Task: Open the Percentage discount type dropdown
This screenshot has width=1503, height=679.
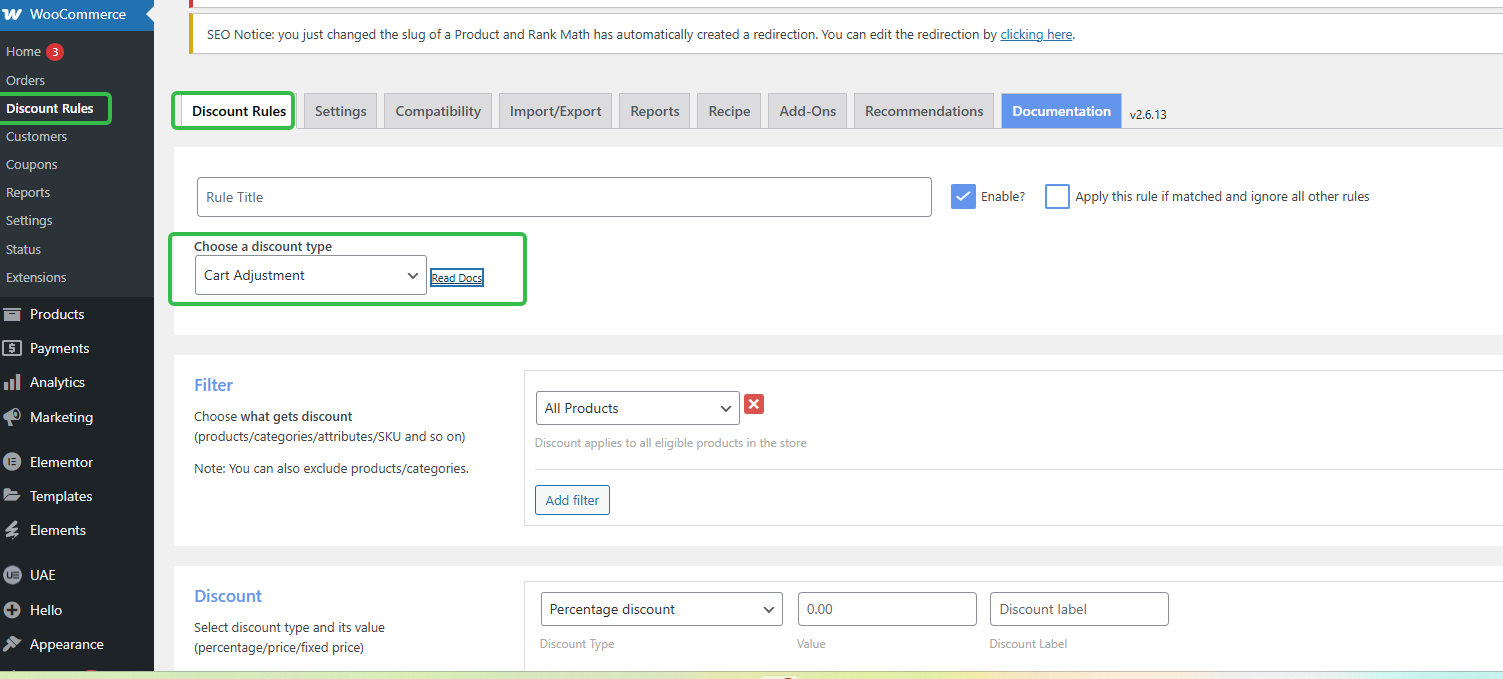Action: [661, 609]
